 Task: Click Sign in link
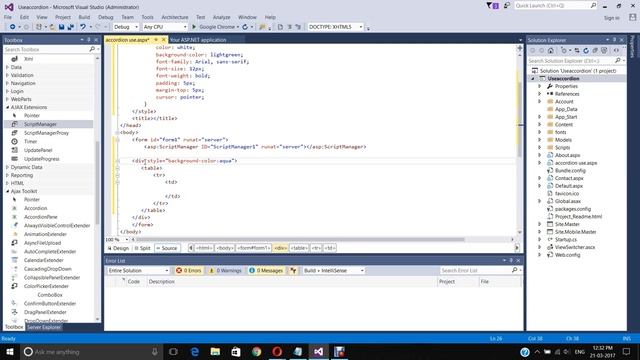pyautogui.click(x=611, y=18)
